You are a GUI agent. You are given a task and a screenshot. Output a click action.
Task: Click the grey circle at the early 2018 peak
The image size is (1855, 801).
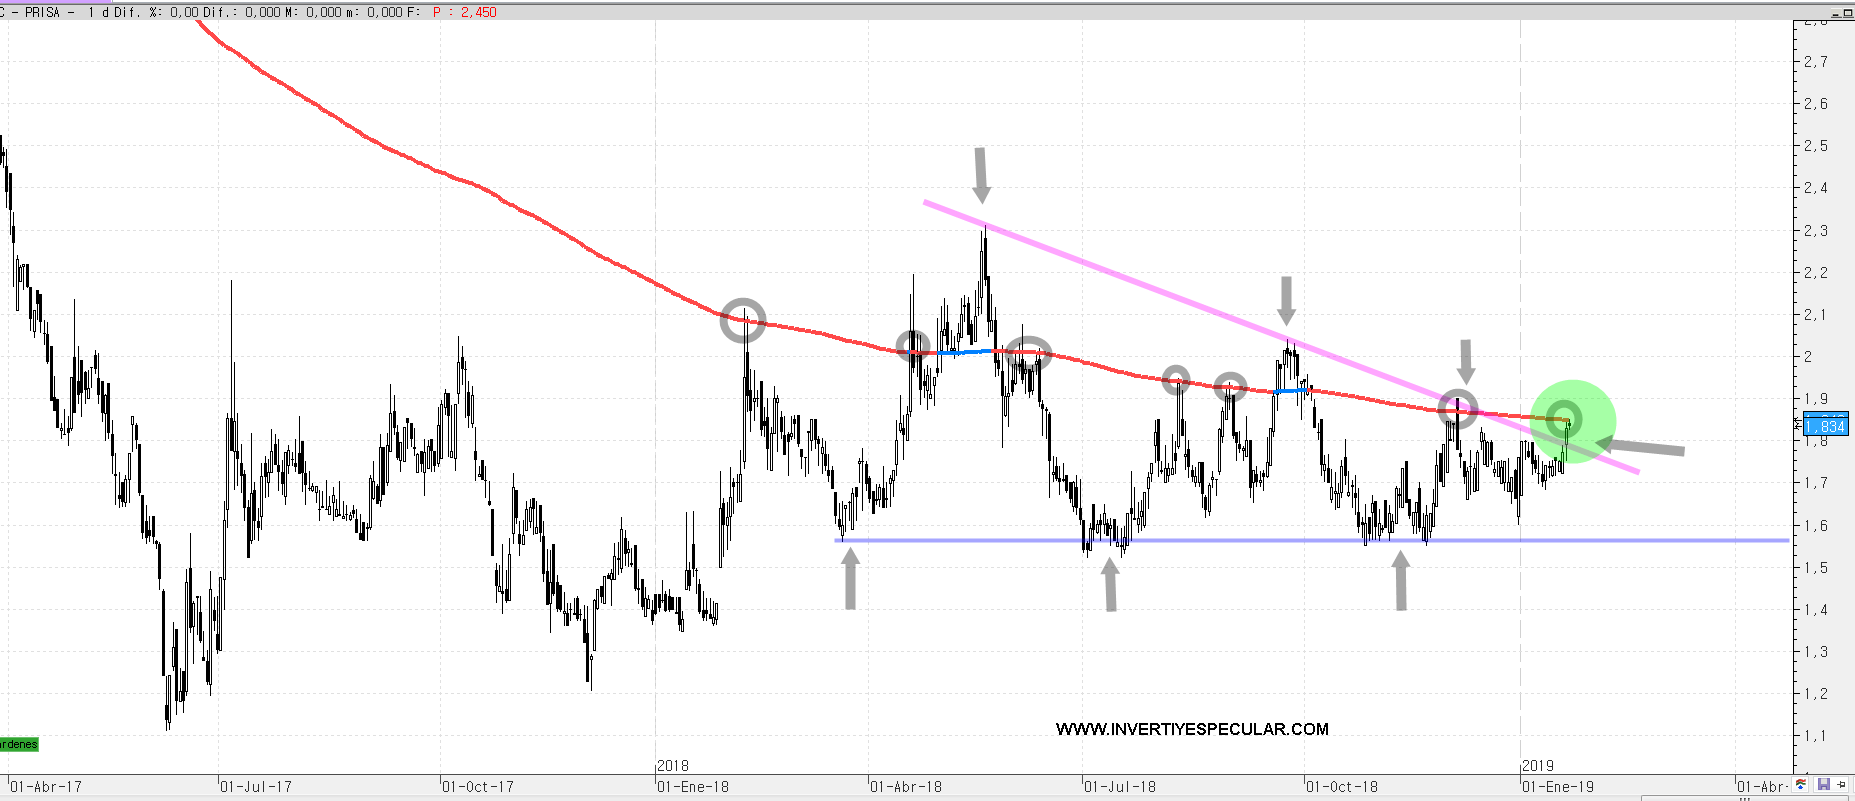pyautogui.click(x=743, y=320)
